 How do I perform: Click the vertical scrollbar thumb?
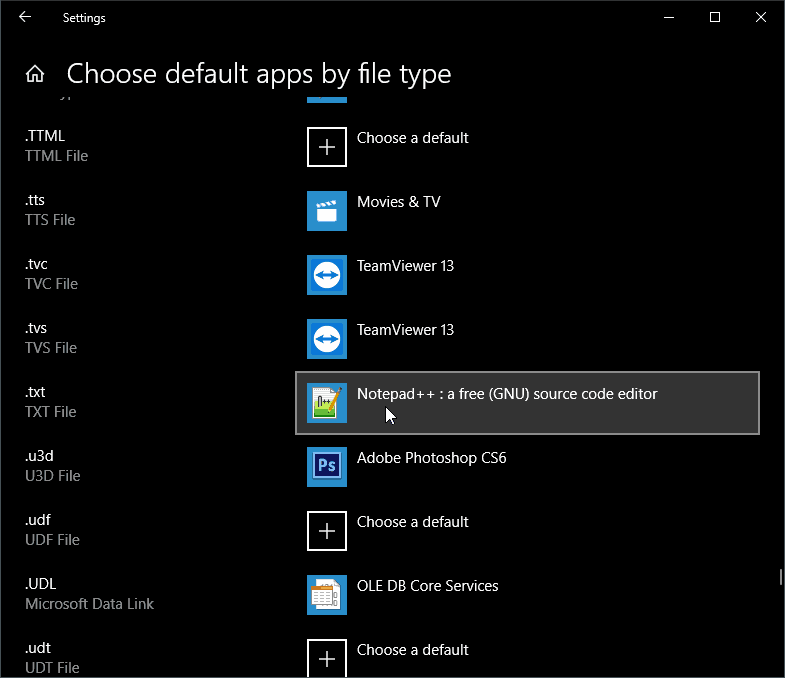pyautogui.click(x=780, y=577)
